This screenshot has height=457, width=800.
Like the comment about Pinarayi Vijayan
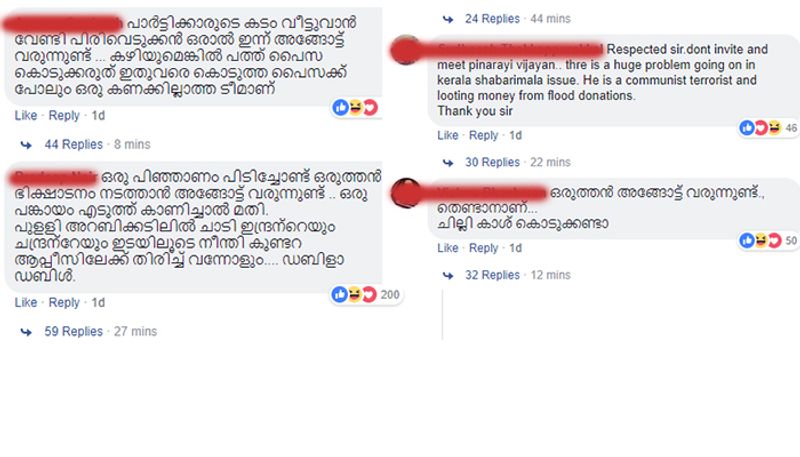coord(447,135)
